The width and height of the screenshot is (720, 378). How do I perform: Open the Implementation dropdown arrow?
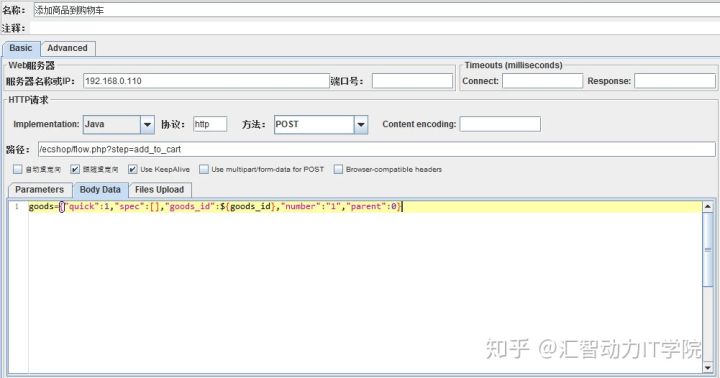click(147, 124)
